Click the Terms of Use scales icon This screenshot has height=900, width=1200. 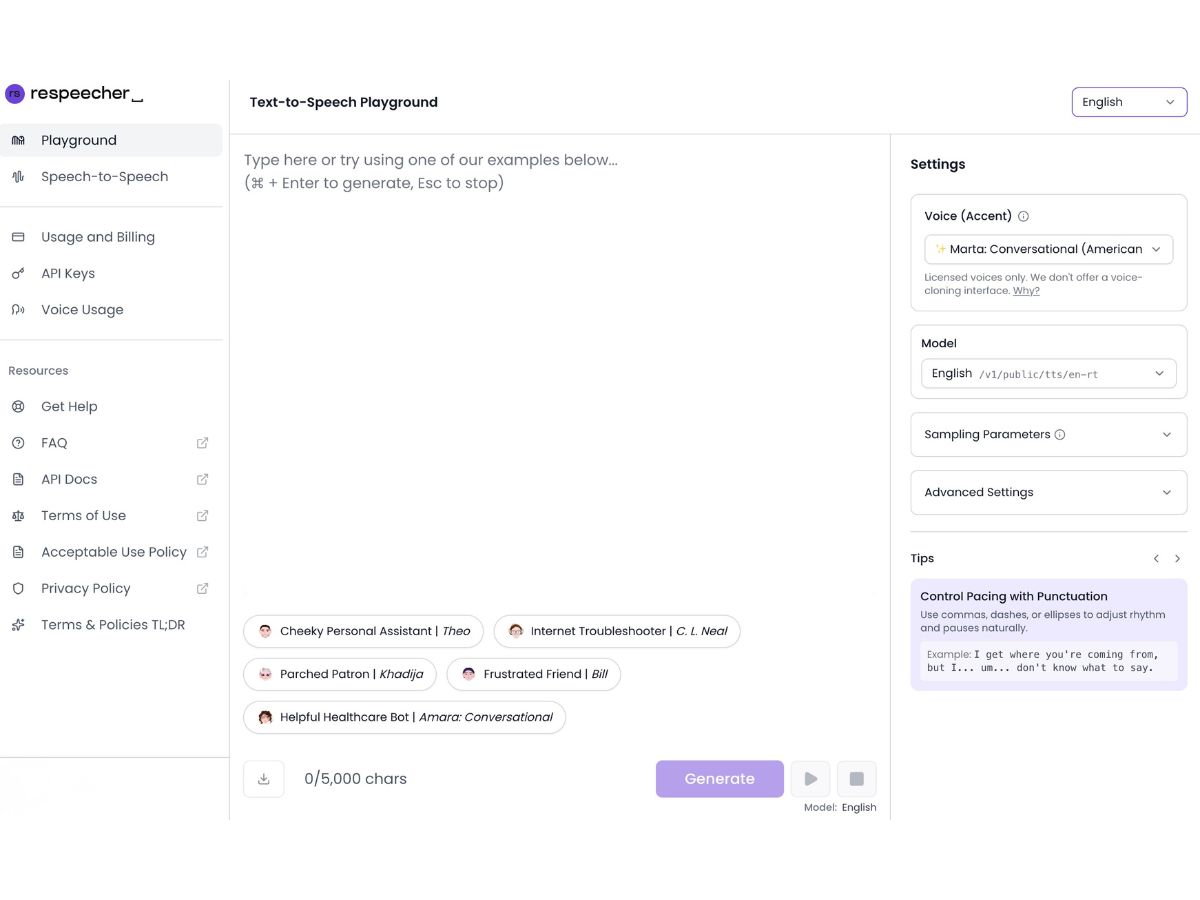(18, 516)
